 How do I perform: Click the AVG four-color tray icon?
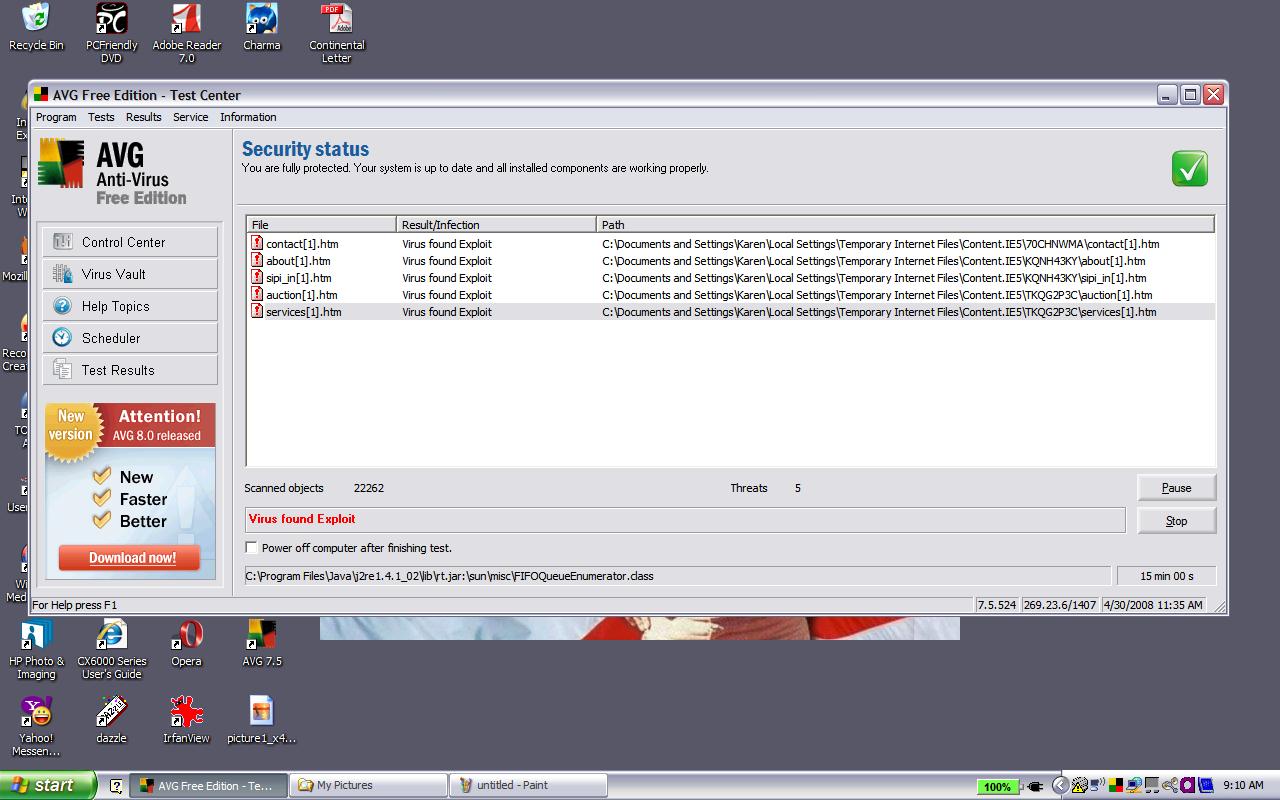point(1117,785)
